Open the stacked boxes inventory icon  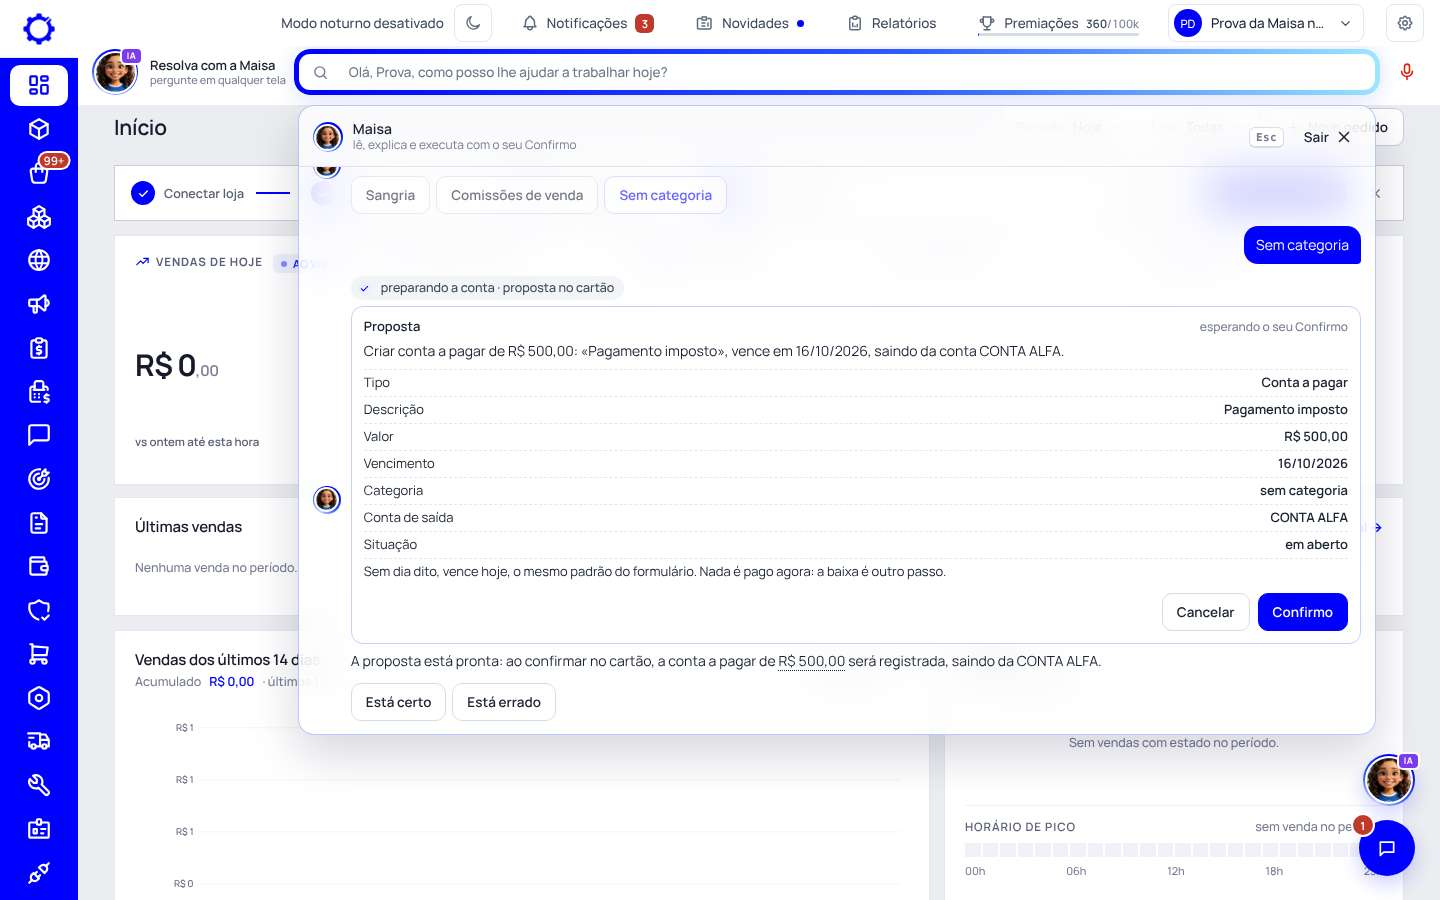pyautogui.click(x=39, y=217)
